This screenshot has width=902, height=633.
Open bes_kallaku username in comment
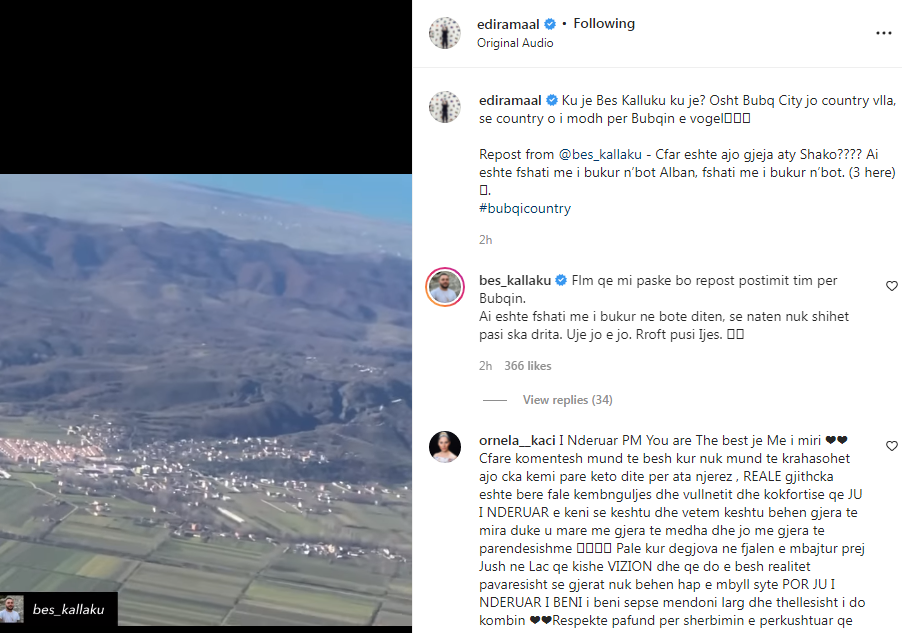tap(515, 280)
